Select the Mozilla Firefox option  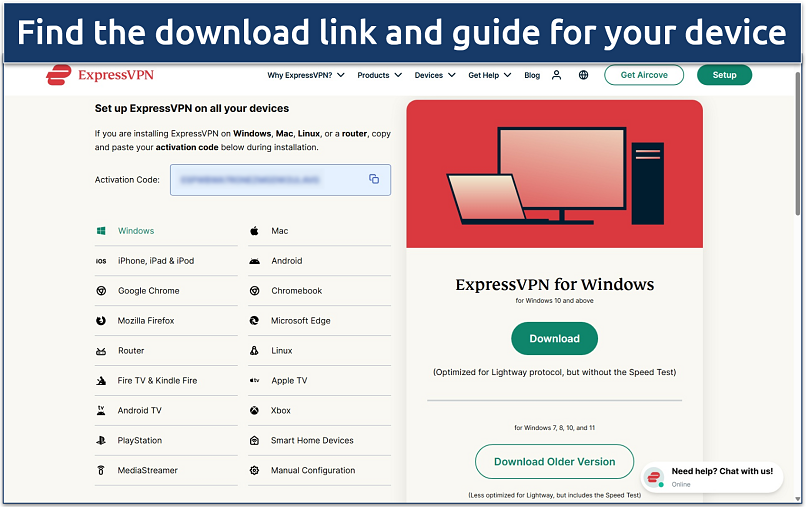tap(166, 321)
